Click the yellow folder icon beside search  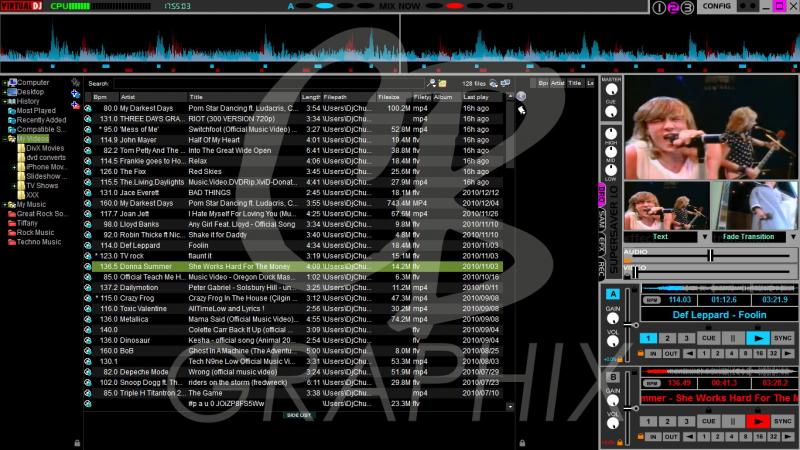click(442, 83)
